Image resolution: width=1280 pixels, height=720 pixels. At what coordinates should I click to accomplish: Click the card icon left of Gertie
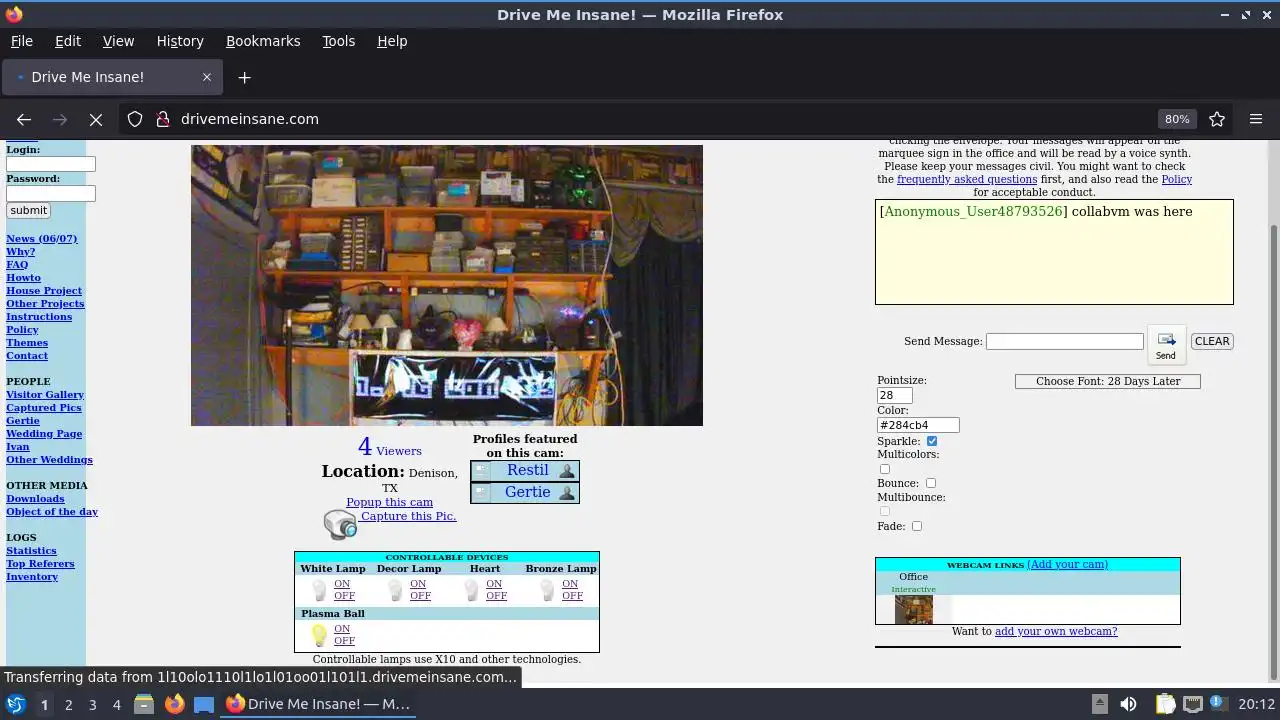pos(481,492)
